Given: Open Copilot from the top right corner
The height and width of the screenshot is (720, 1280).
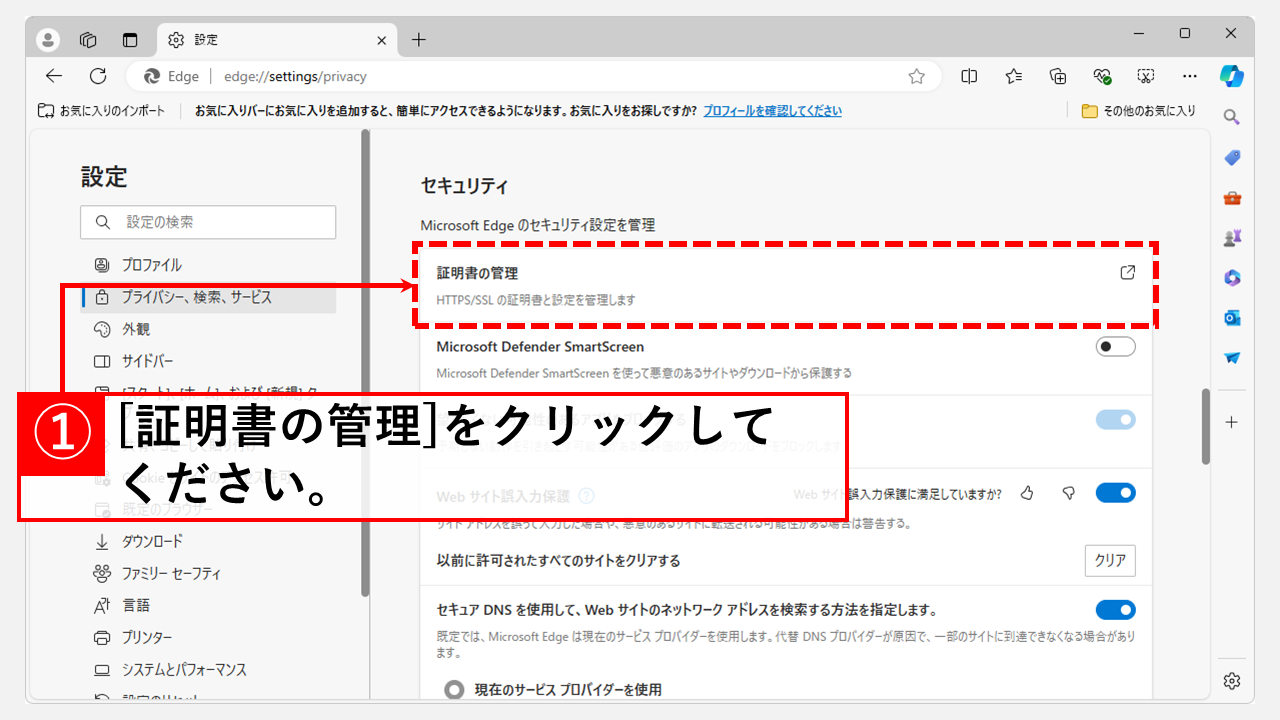Looking at the screenshot, I should point(1231,76).
